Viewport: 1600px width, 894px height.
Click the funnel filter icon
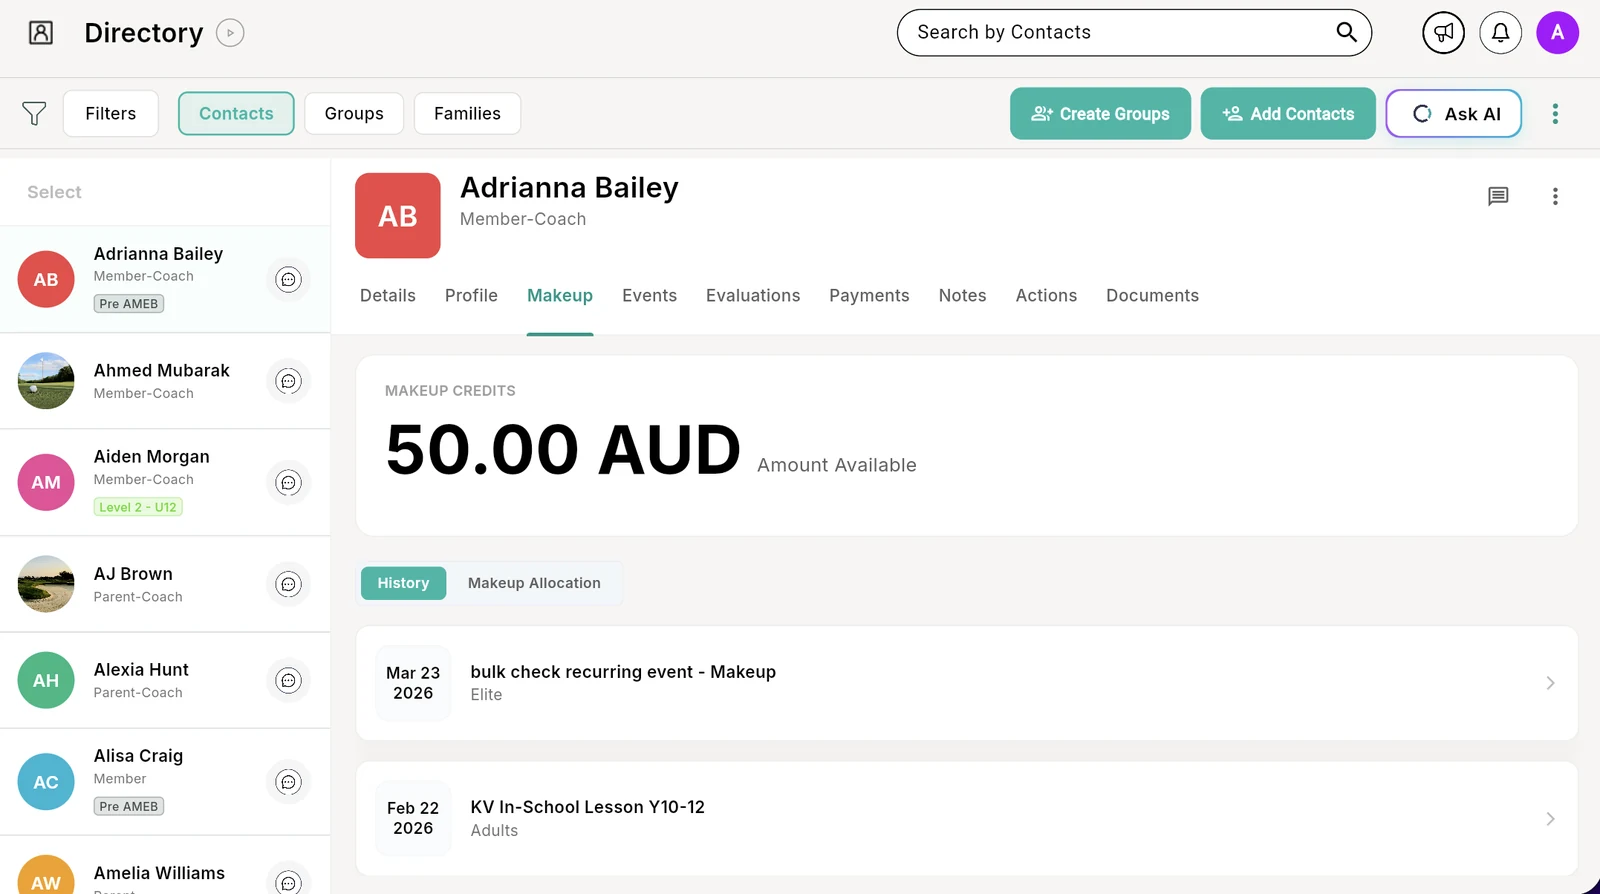tap(34, 114)
